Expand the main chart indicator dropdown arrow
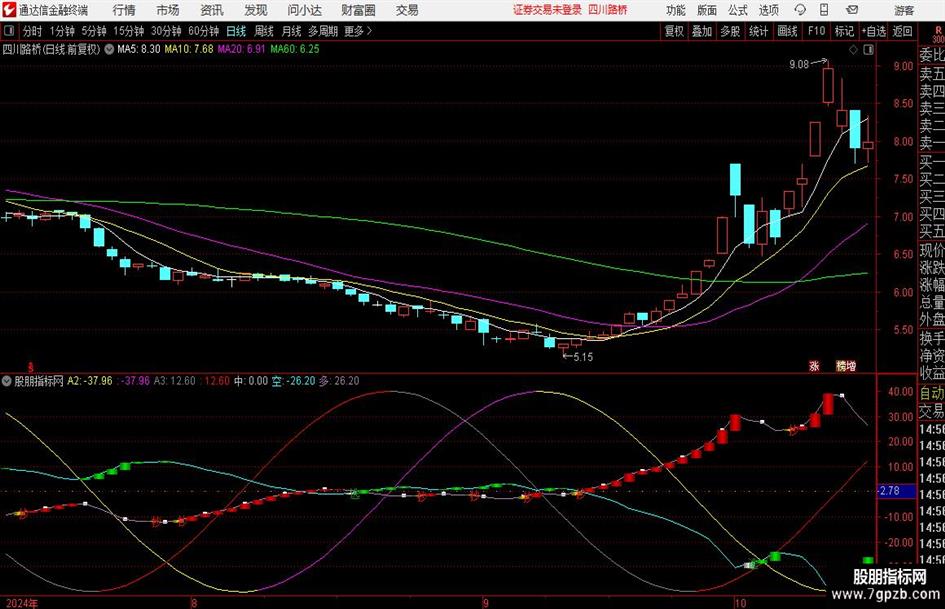The height and width of the screenshot is (609, 945). [109, 49]
